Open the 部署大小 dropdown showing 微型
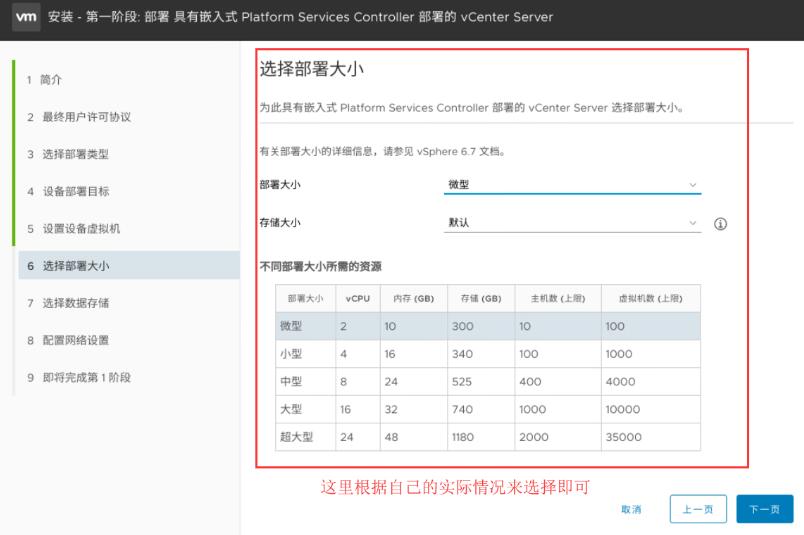Screen dimensions: 804x535 click(x=572, y=185)
